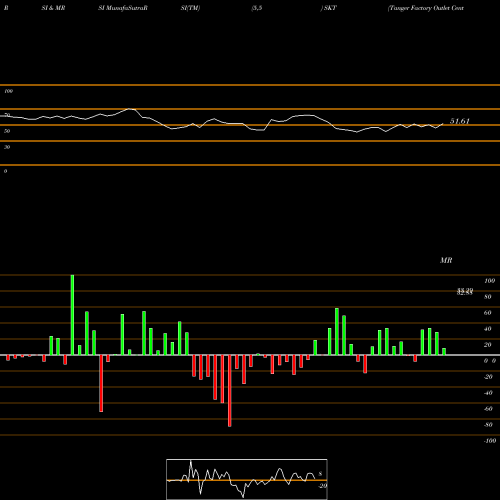500x500 pixels.
Task: Click the MR right-axis label -100
Action: click(x=490, y=441)
